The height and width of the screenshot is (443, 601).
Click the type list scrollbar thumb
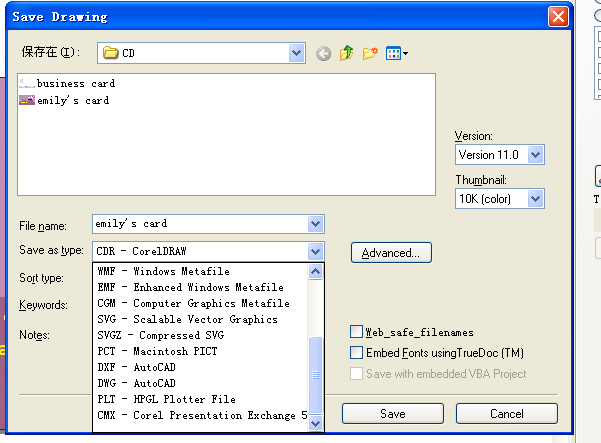[315, 375]
